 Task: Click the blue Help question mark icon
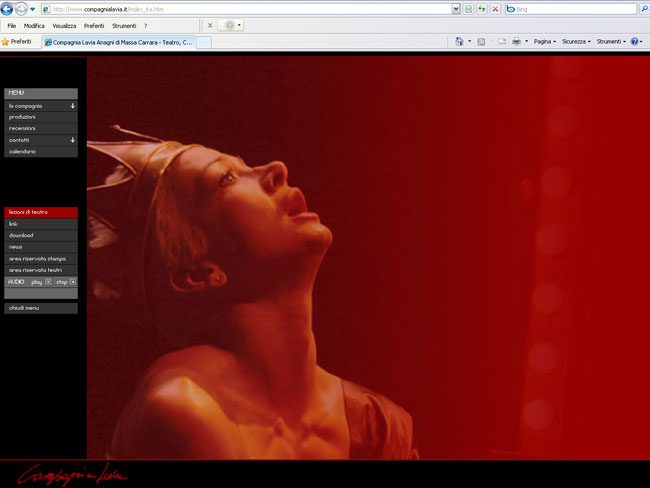pos(634,41)
